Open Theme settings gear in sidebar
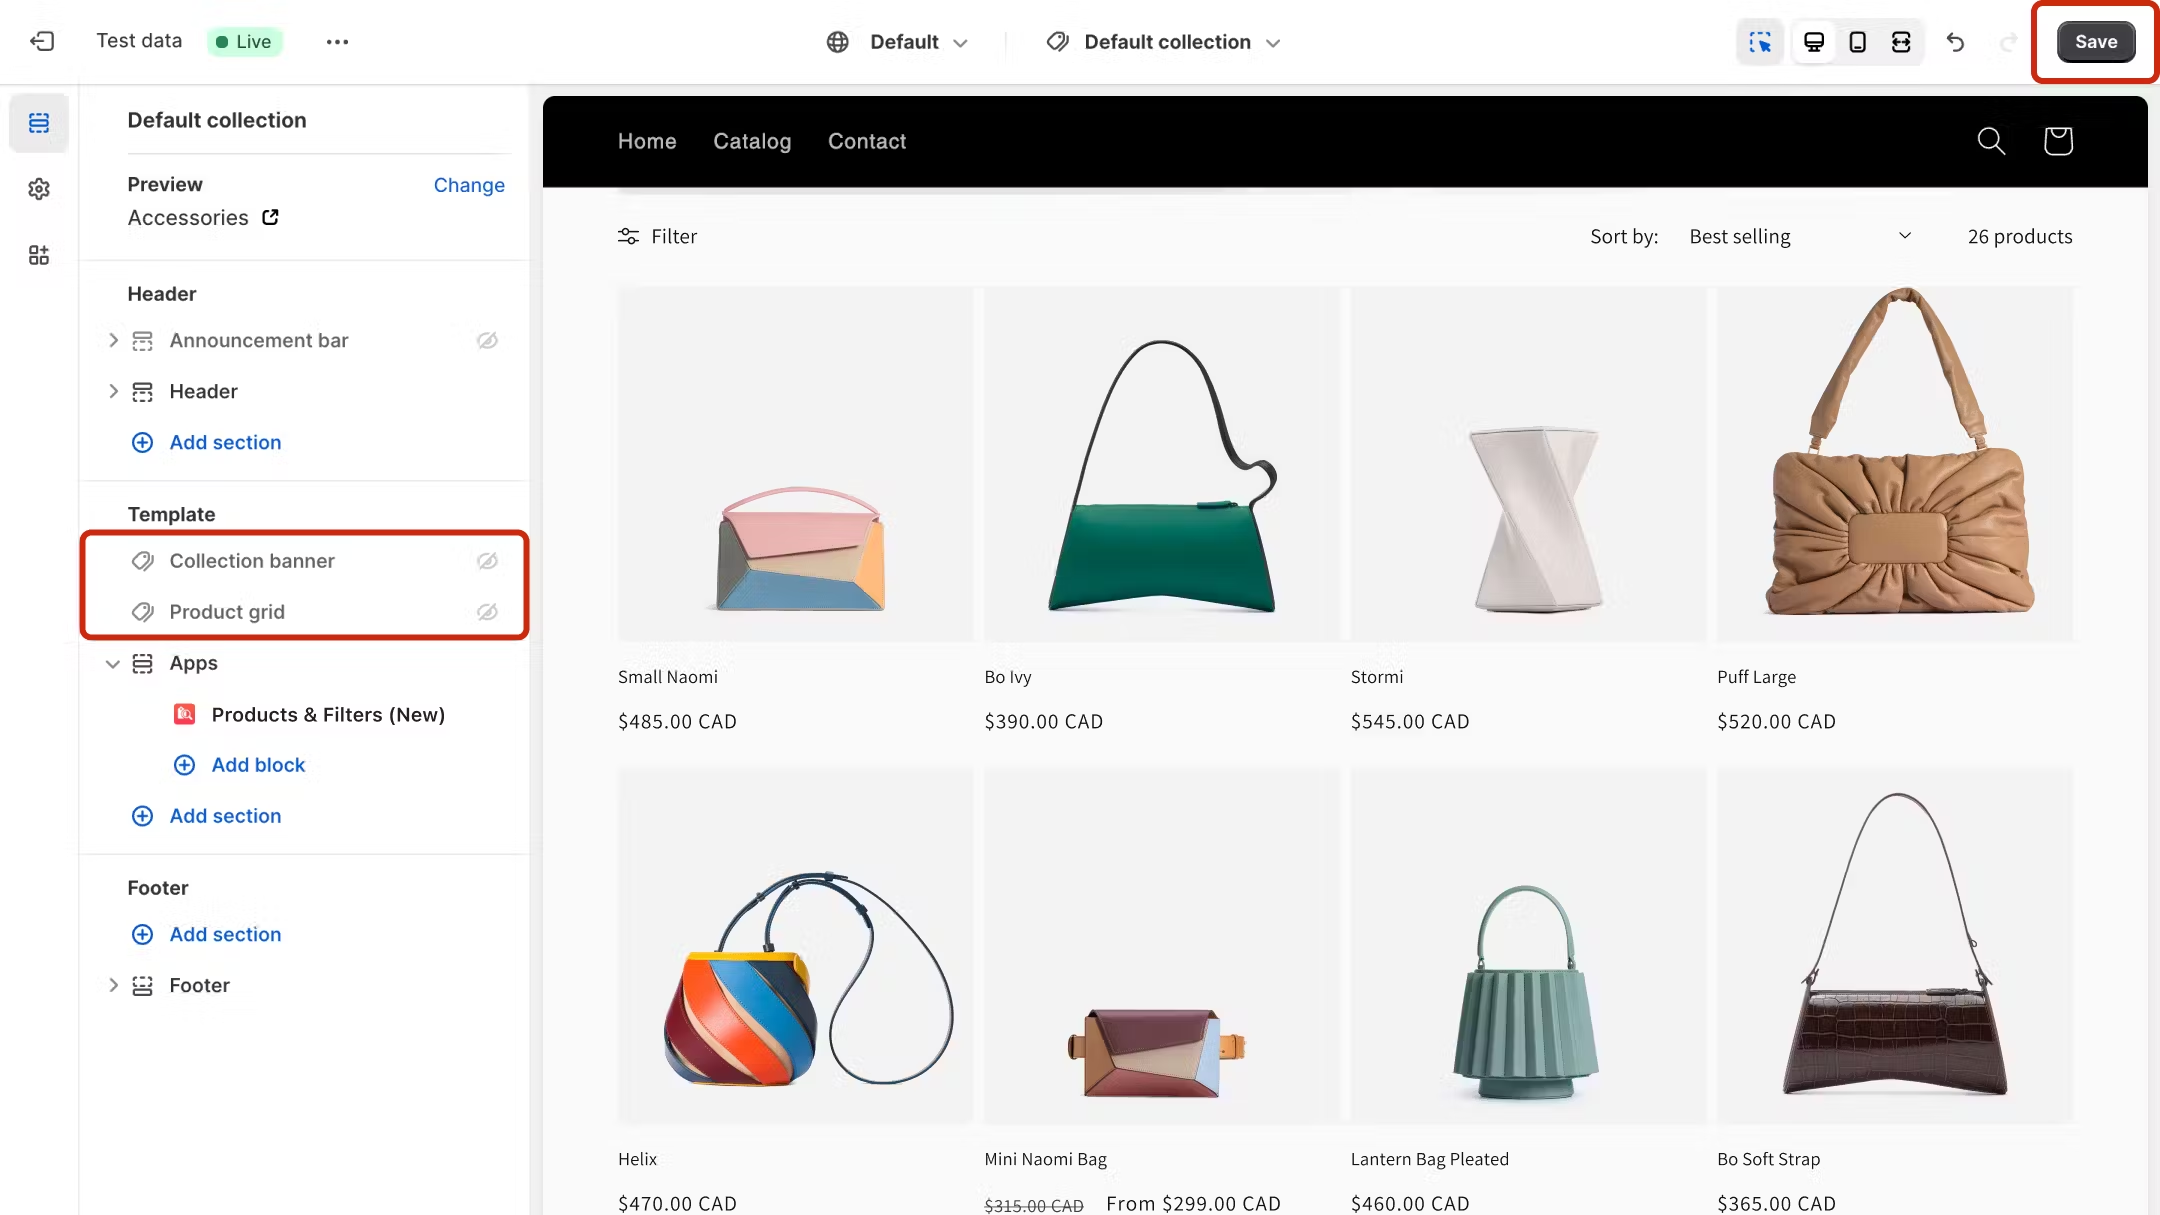This screenshot has height=1215, width=2160. click(39, 189)
